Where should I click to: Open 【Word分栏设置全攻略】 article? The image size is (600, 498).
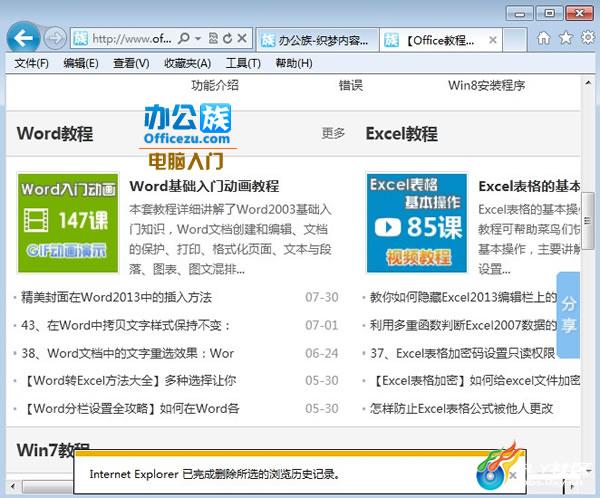click(x=130, y=408)
